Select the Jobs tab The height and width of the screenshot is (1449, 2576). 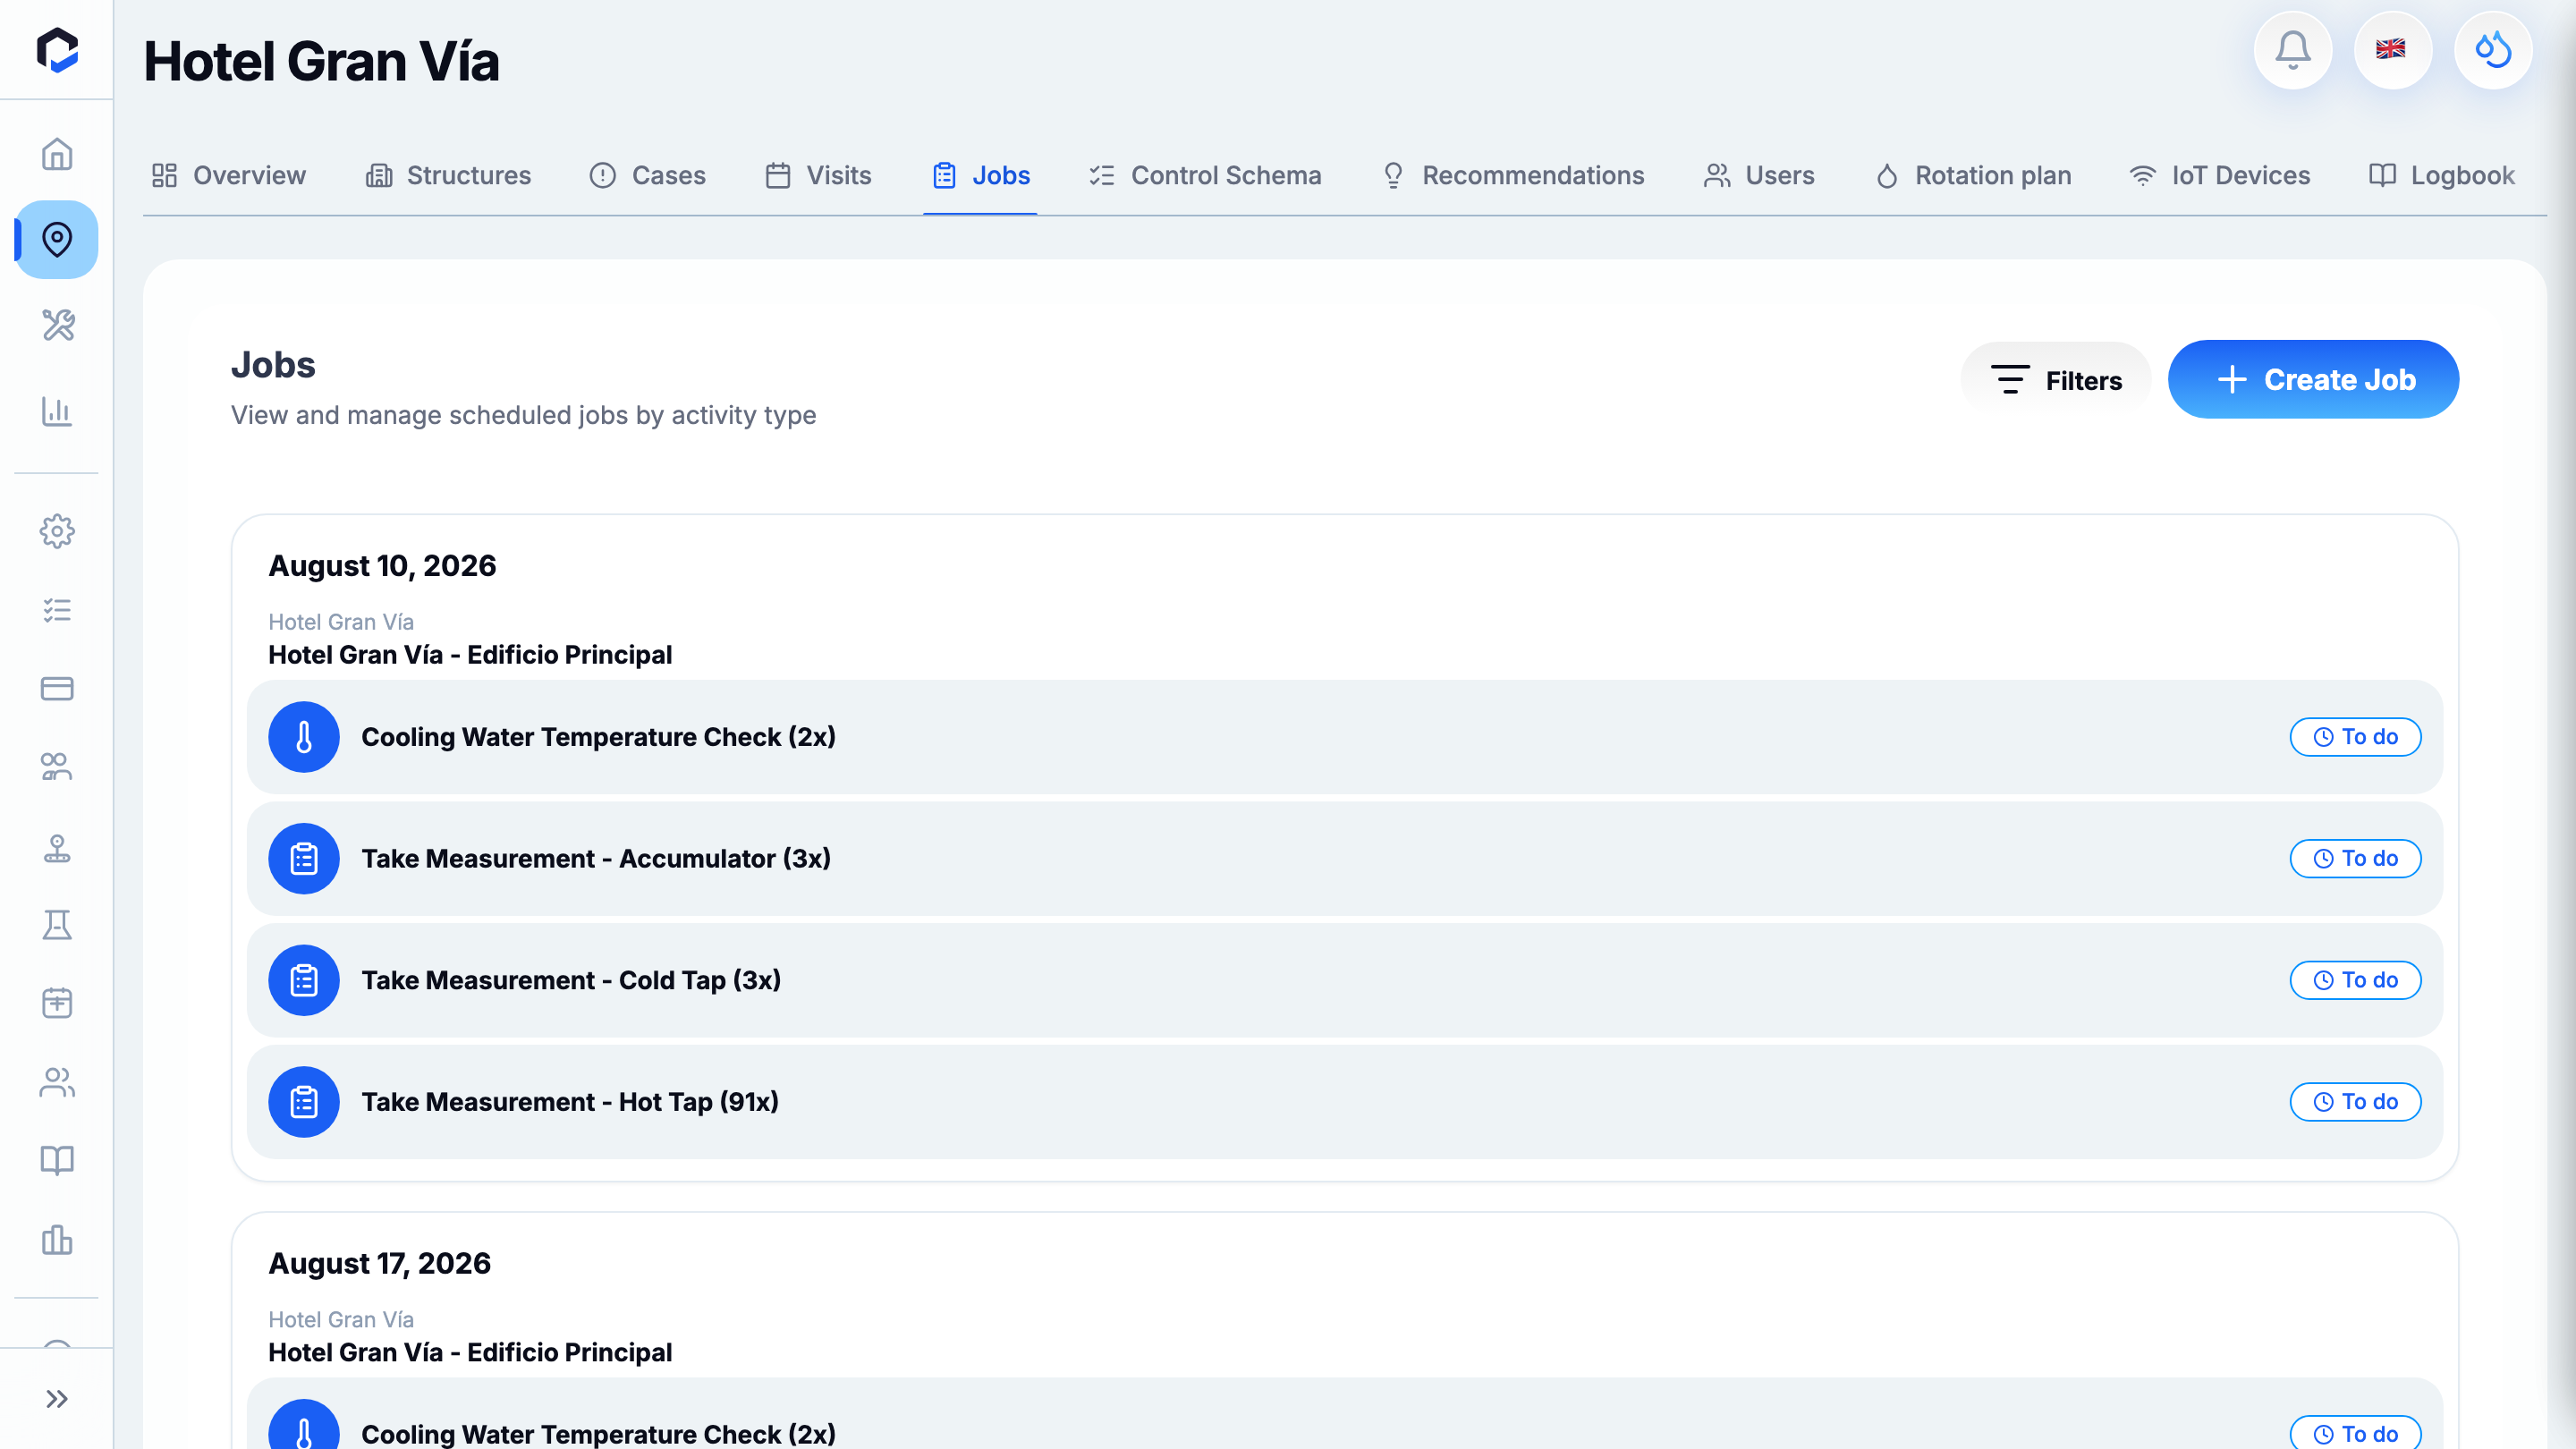point(981,176)
